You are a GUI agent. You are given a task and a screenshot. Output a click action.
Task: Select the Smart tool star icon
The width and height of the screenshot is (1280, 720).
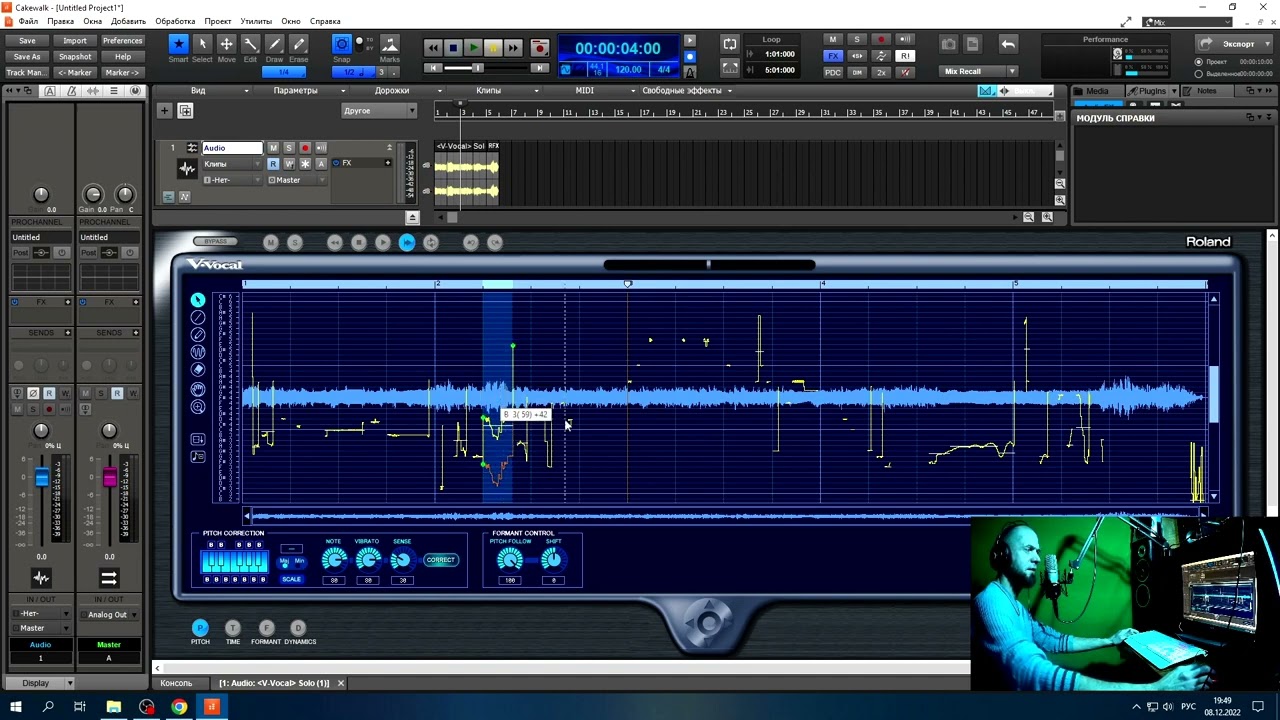point(178,44)
